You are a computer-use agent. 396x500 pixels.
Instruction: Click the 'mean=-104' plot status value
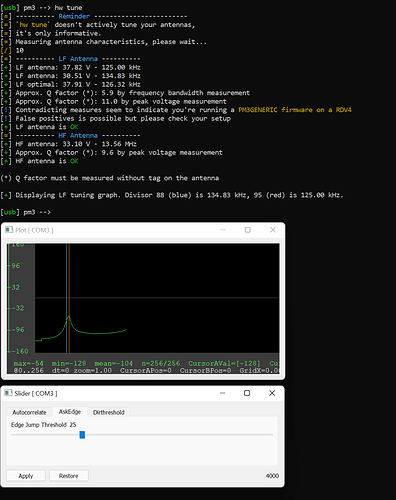click(114, 363)
